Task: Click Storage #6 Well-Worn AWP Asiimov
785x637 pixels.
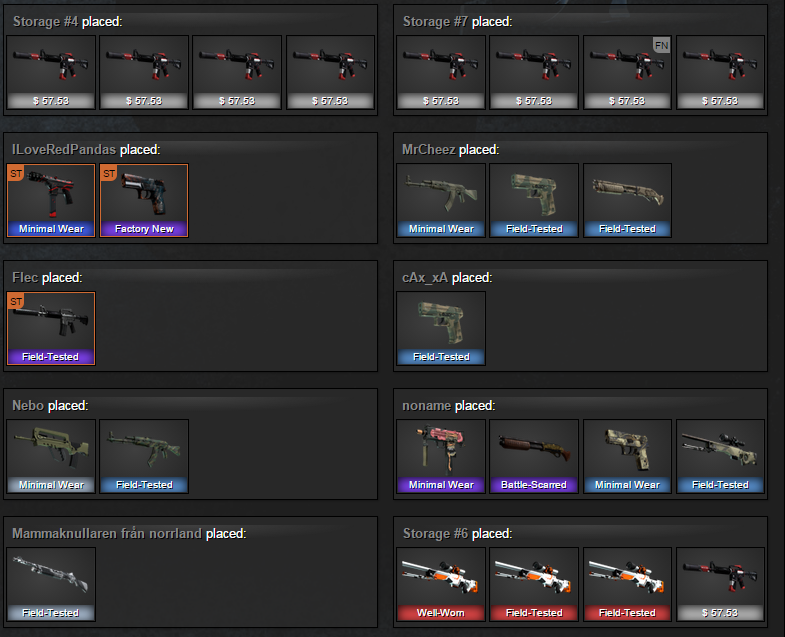Action: point(441,584)
